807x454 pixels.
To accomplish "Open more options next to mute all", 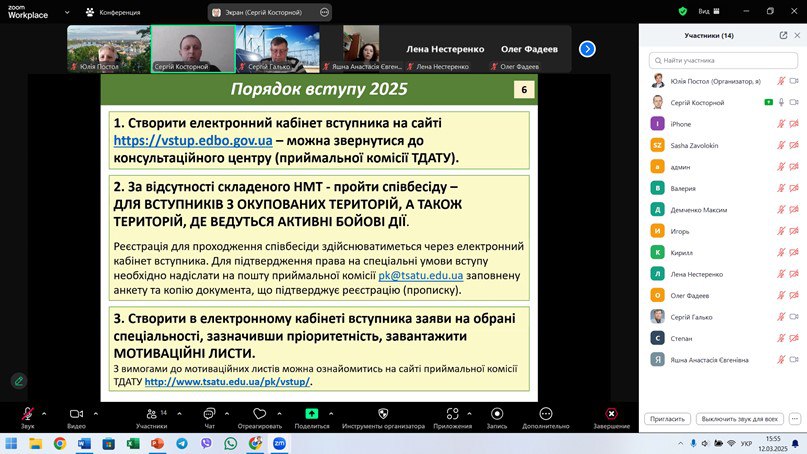I will pyautogui.click(x=795, y=419).
